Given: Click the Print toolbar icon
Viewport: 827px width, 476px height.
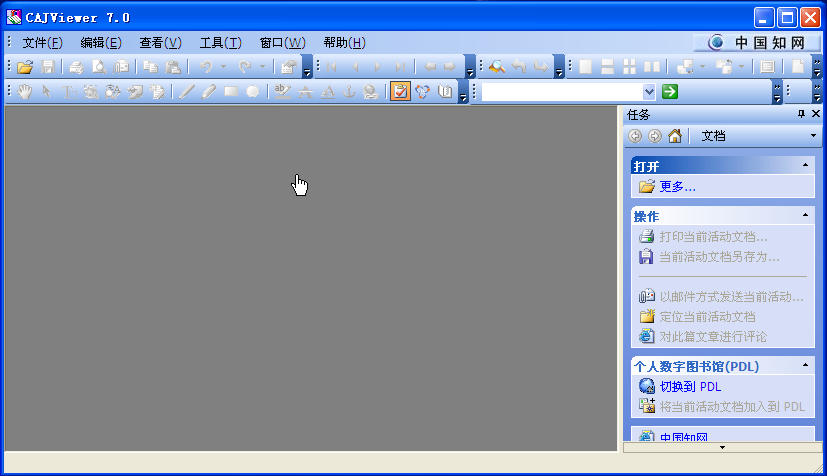Looking at the screenshot, I should (76, 67).
